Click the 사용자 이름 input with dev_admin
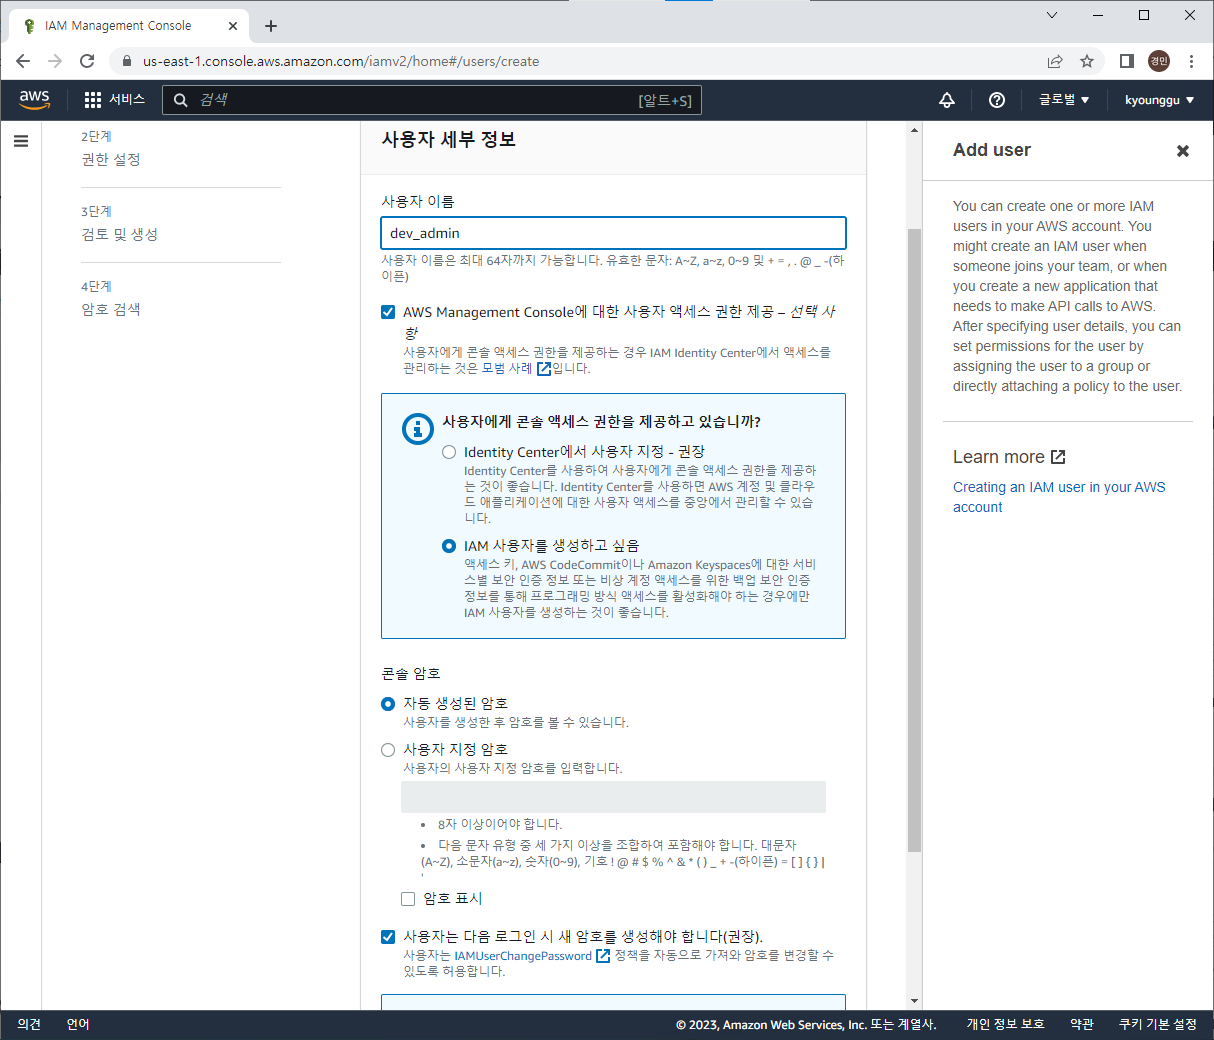Screen dimensions: 1214x1040 pyautogui.click(x=613, y=233)
